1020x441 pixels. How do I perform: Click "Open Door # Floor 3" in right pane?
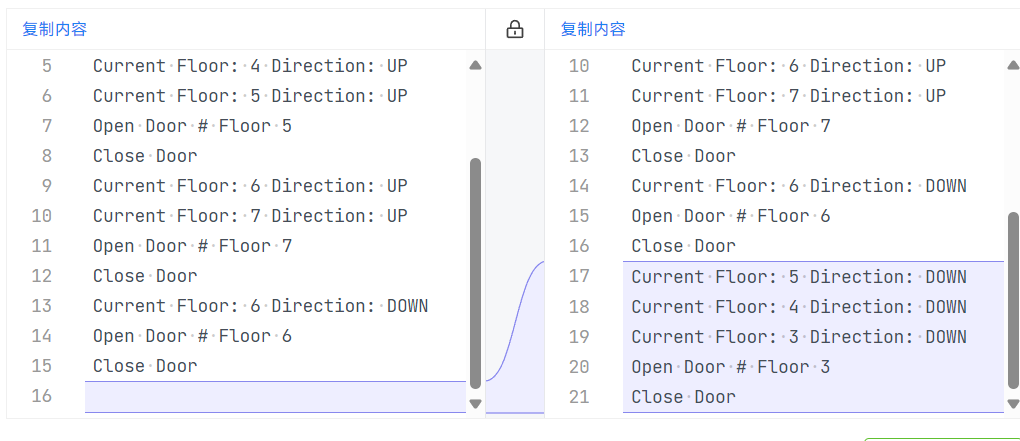[x=730, y=367]
